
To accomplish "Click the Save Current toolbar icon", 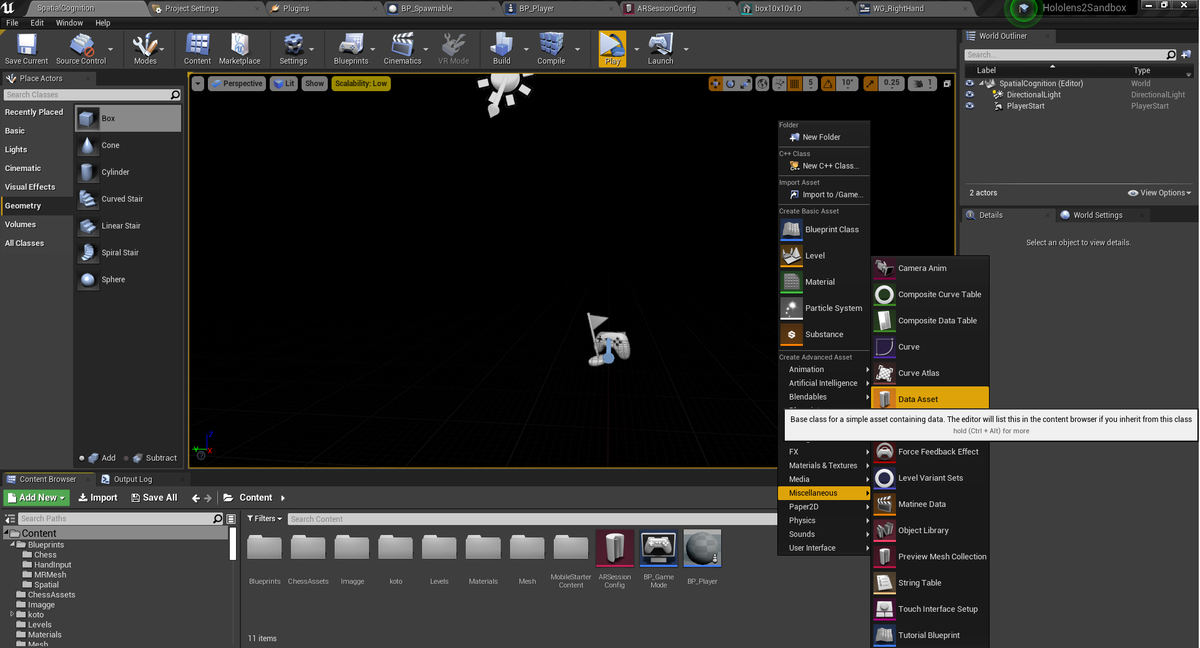I will click(26, 47).
